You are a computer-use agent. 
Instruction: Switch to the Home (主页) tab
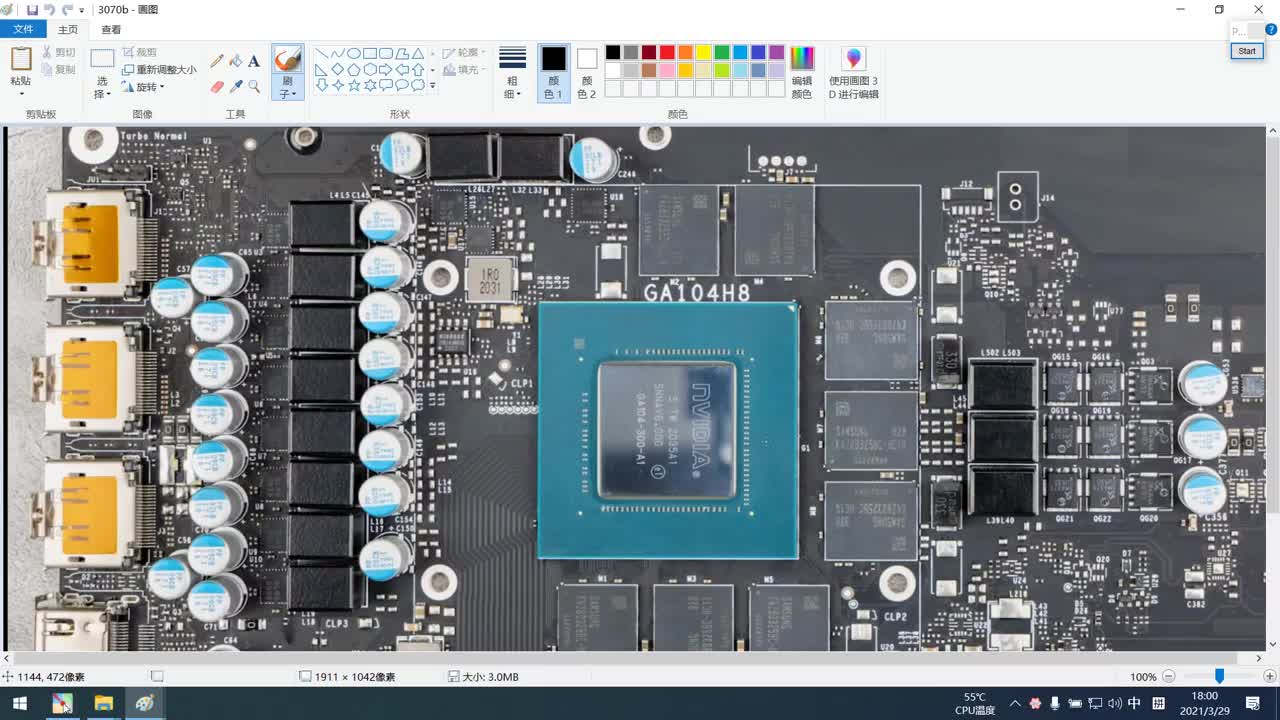pos(68,30)
